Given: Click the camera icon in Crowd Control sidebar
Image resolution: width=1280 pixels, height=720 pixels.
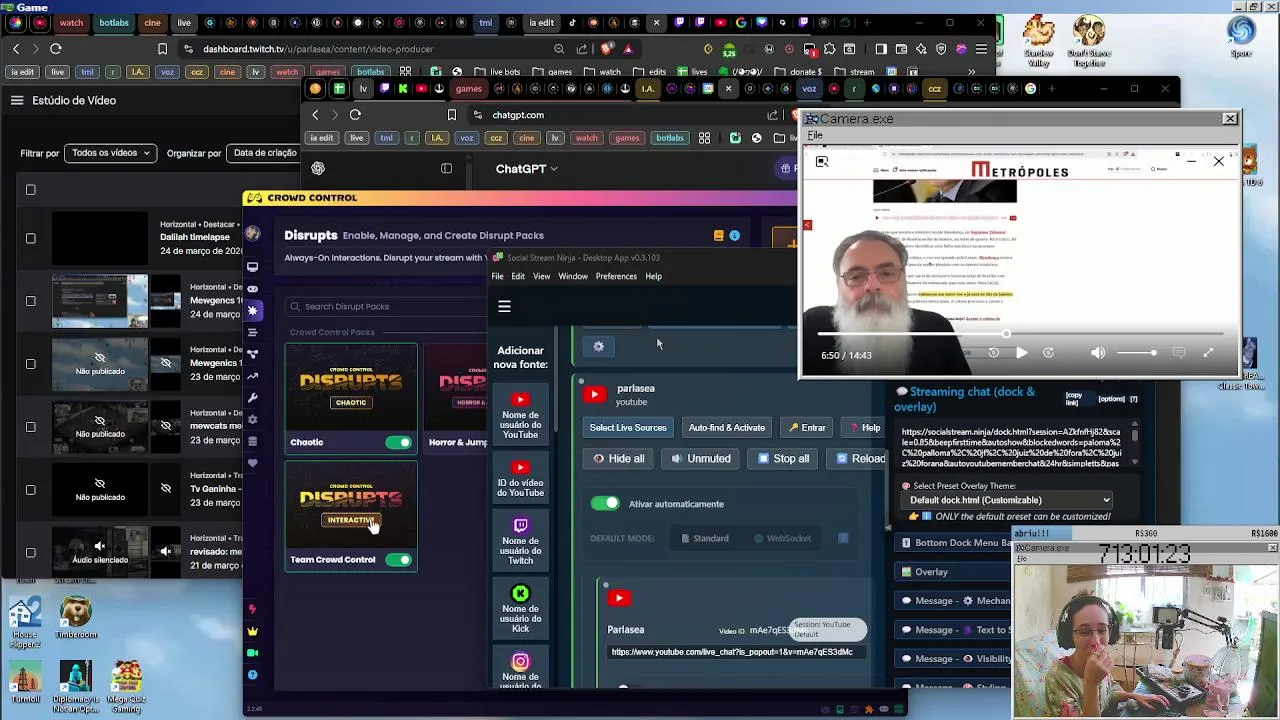Looking at the screenshot, I should 252,653.
